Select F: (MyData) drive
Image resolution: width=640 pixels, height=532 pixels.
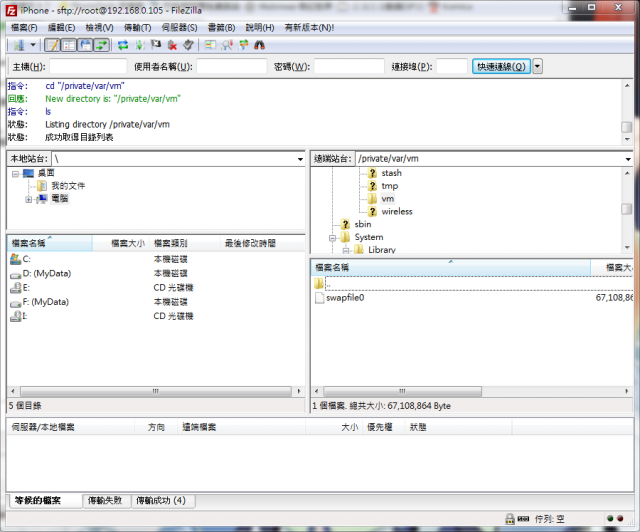coord(45,302)
